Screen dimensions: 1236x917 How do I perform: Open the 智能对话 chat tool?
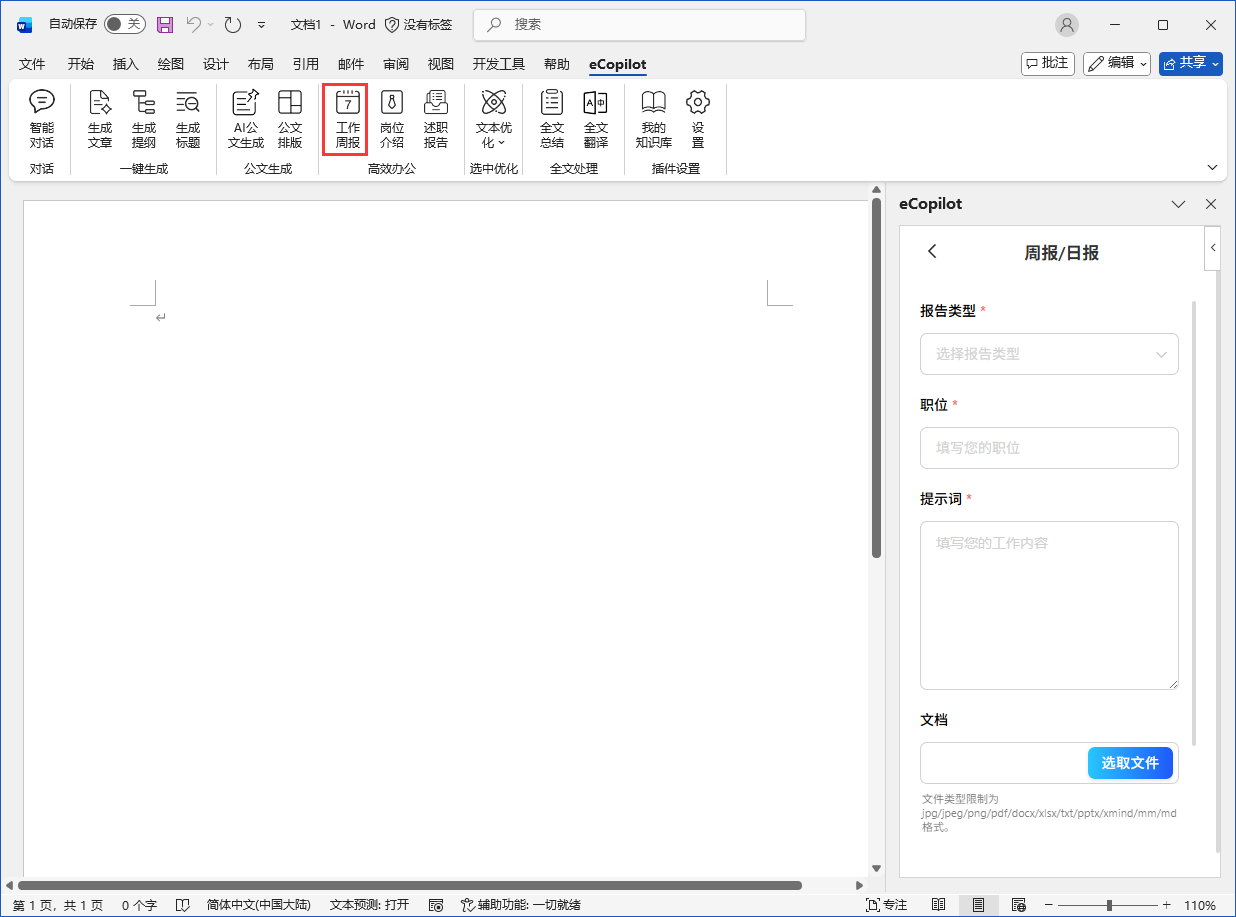42,118
